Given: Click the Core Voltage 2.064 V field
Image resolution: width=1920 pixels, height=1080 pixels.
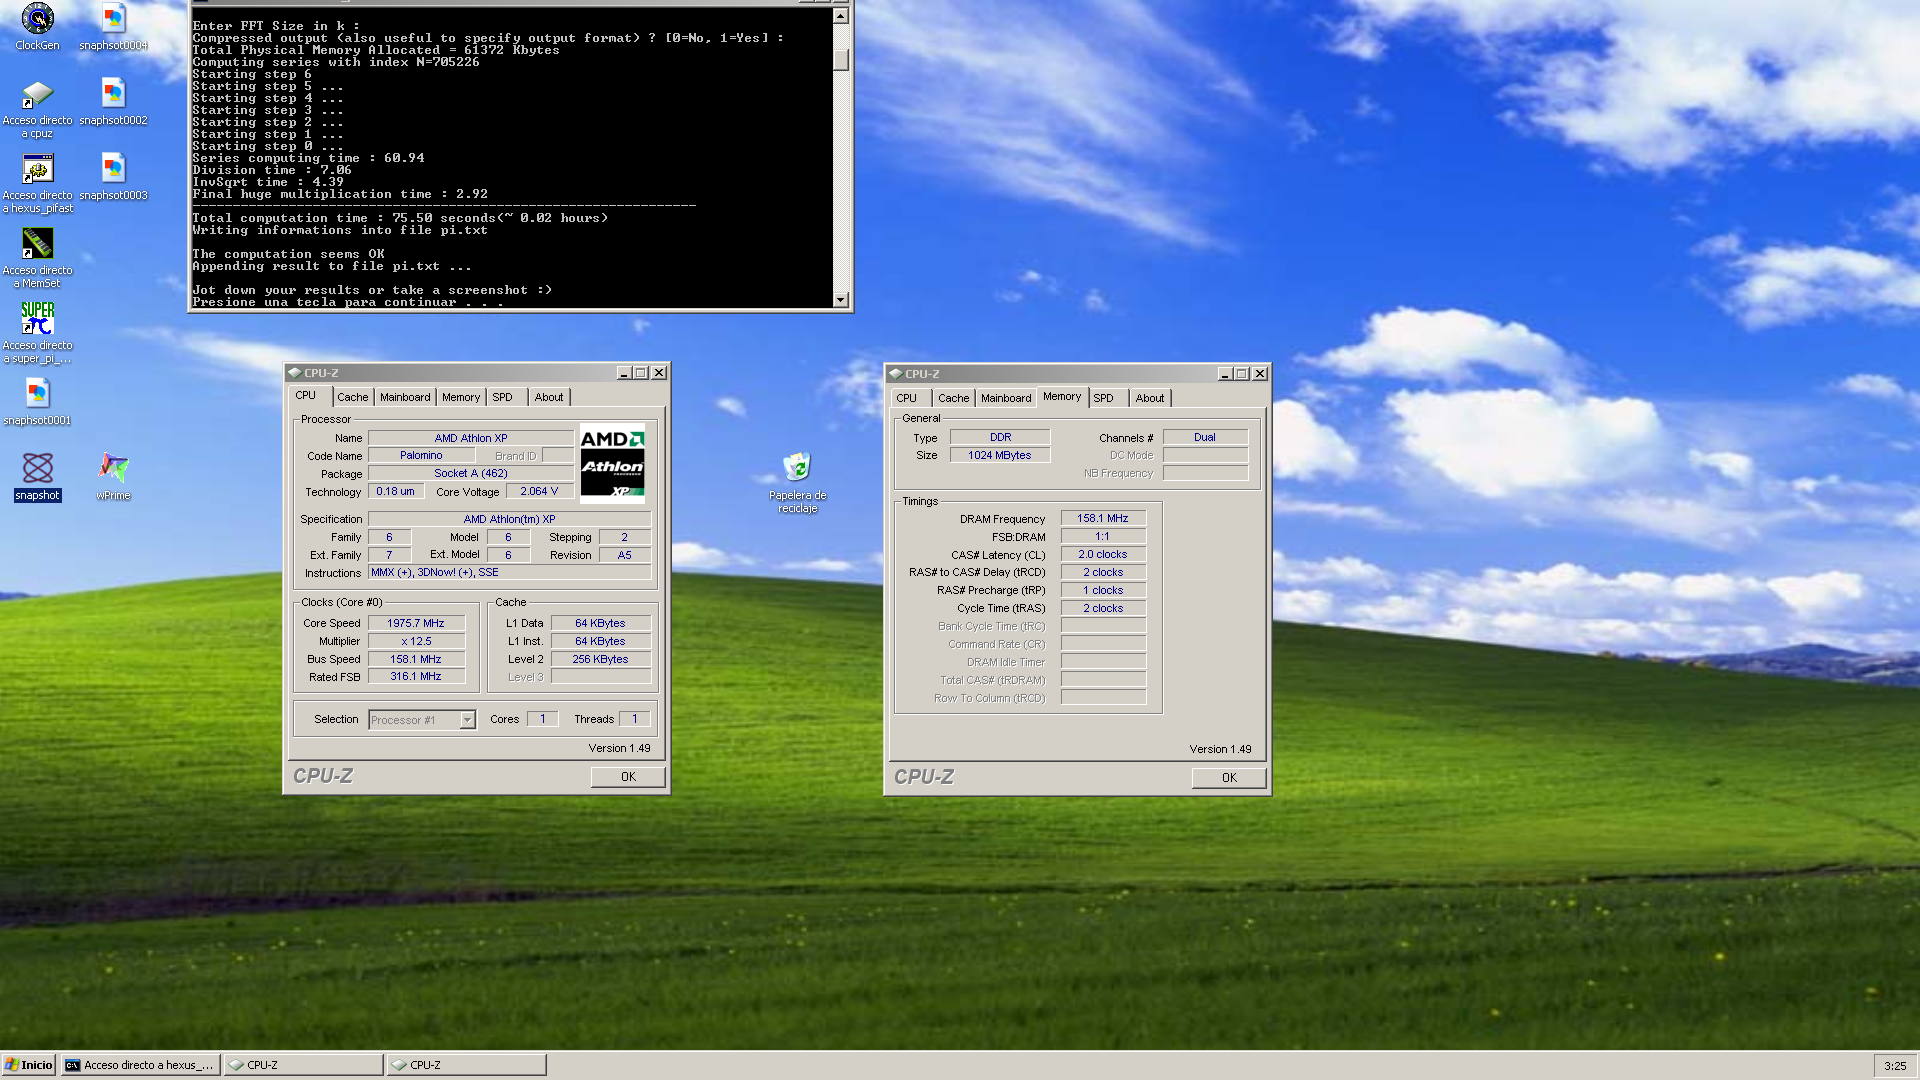Looking at the screenshot, I should coord(539,491).
